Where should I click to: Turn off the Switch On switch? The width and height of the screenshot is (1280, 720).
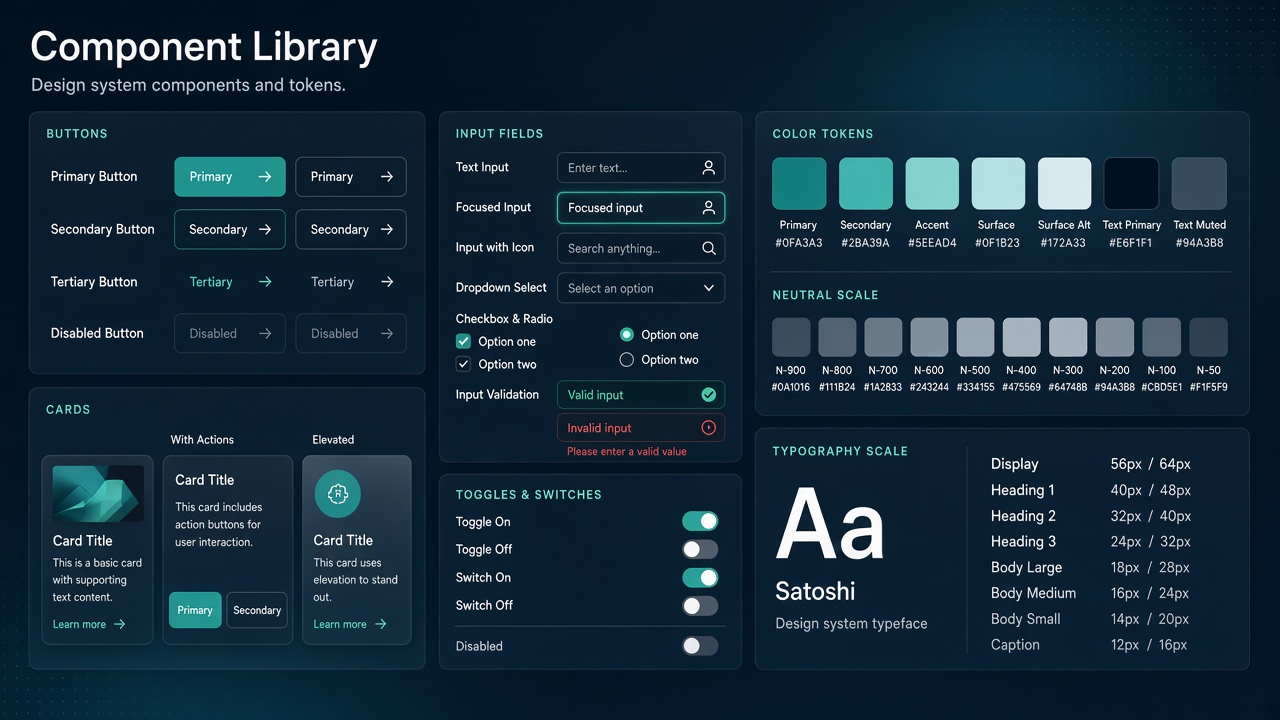[x=700, y=577]
